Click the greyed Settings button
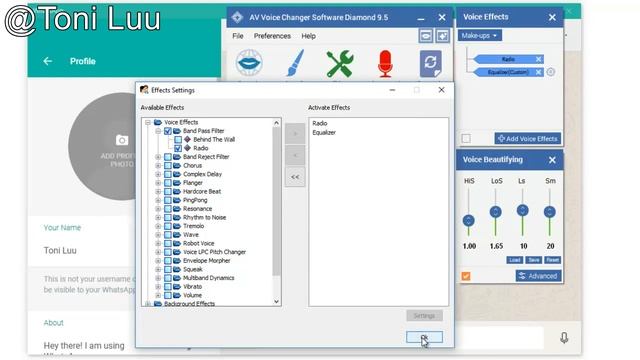 click(x=424, y=316)
